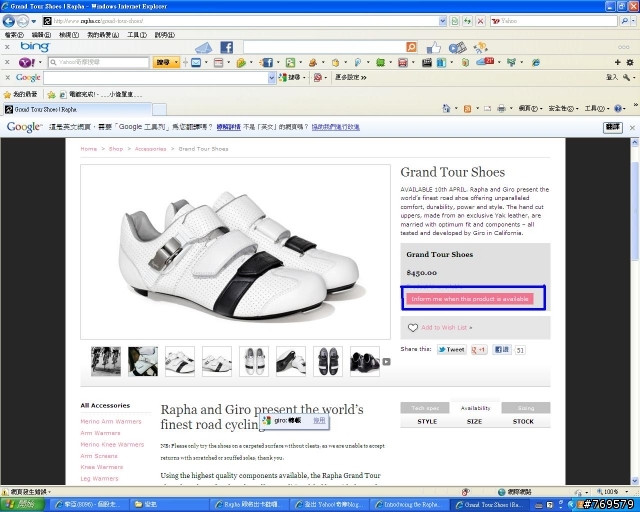
Task: Switch to the Tech spec tab
Action: 425,408
